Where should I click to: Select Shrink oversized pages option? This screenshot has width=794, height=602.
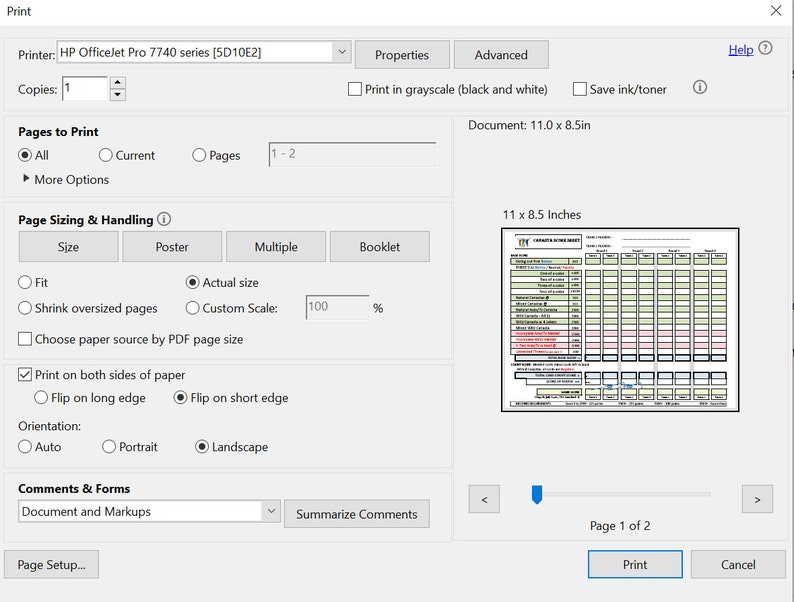click(25, 308)
